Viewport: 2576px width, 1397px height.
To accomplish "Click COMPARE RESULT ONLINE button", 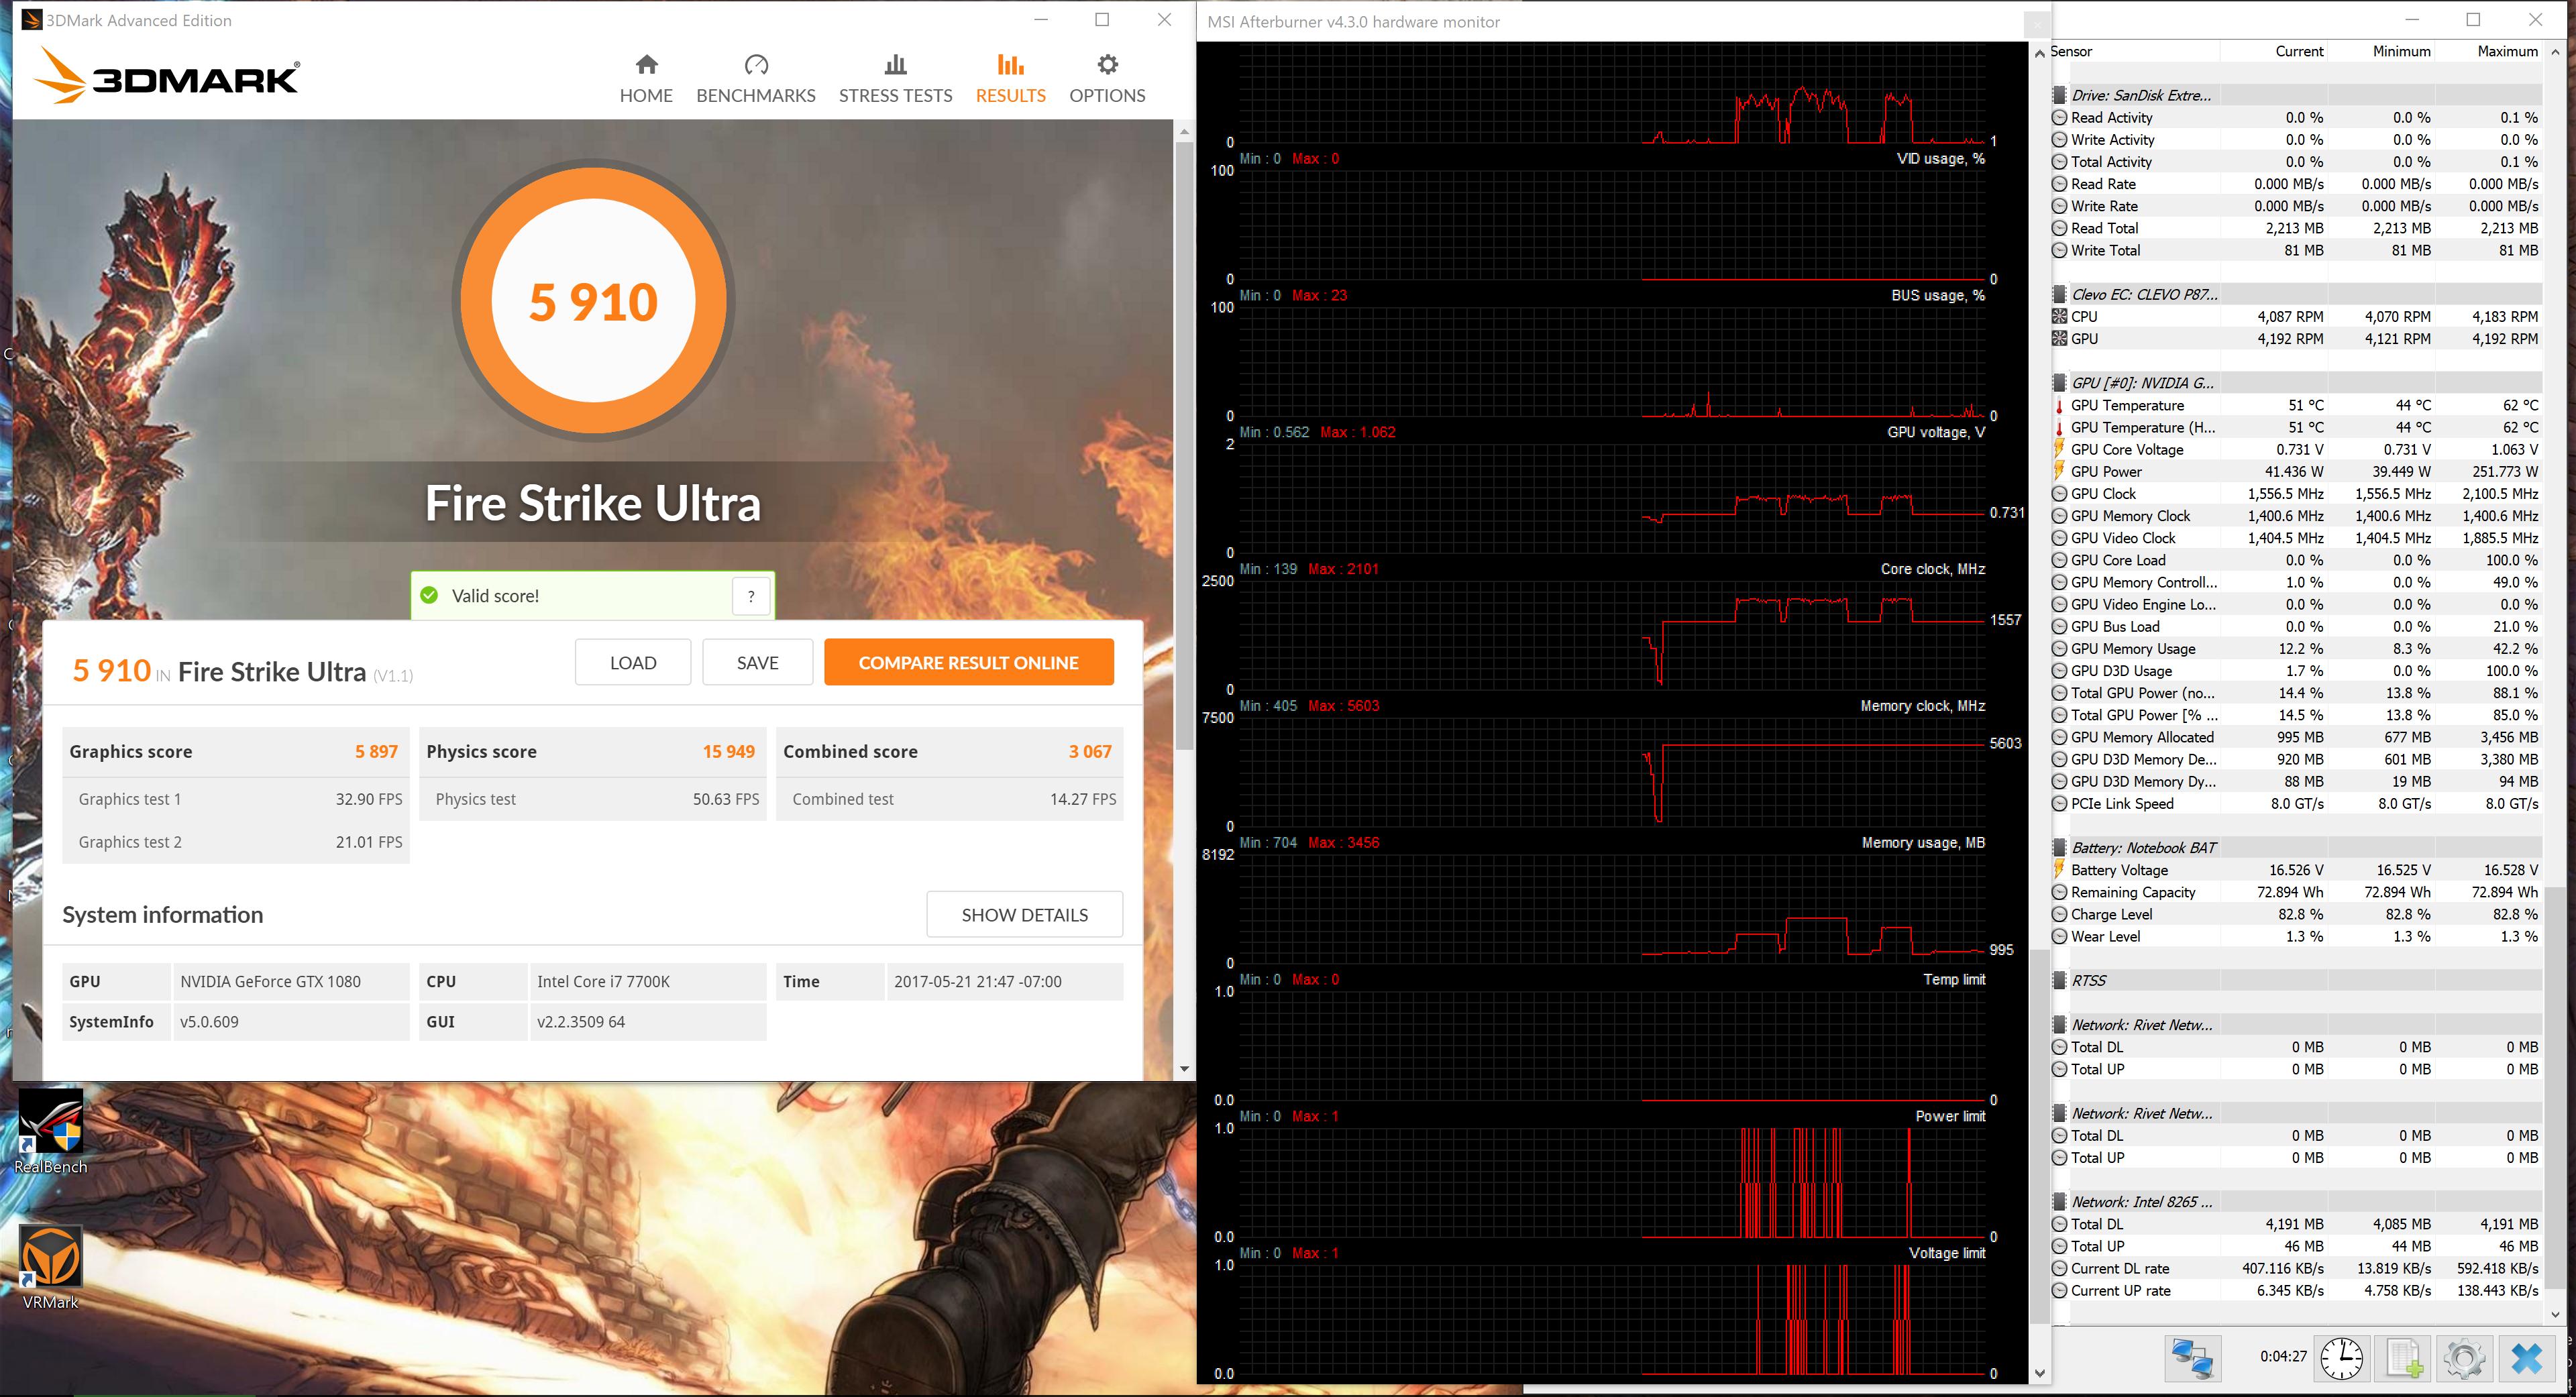I will click(x=968, y=663).
